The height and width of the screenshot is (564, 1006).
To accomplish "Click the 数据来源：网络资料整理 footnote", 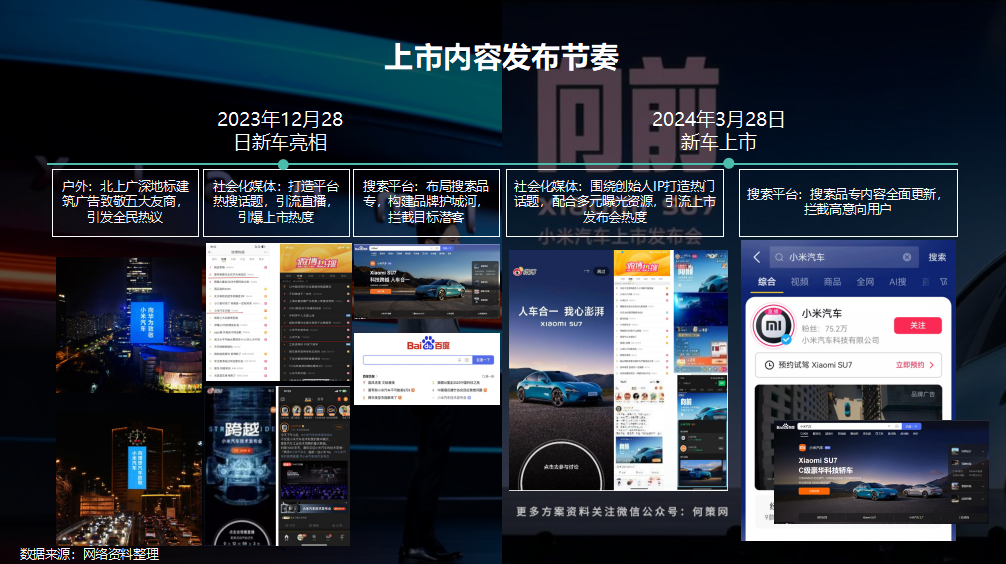I will click(89, 554).
